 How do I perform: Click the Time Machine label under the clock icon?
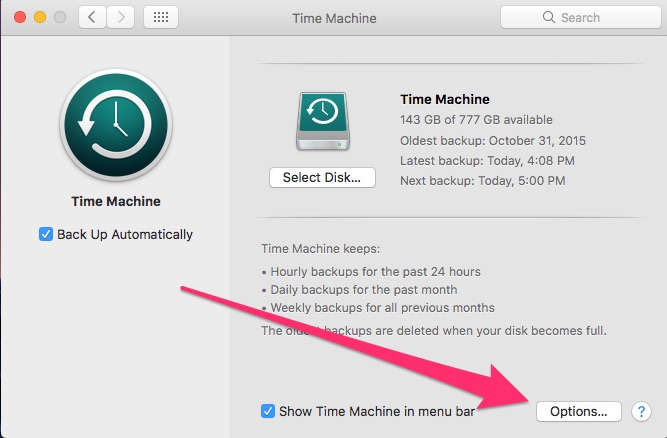[x=116, y=201]
